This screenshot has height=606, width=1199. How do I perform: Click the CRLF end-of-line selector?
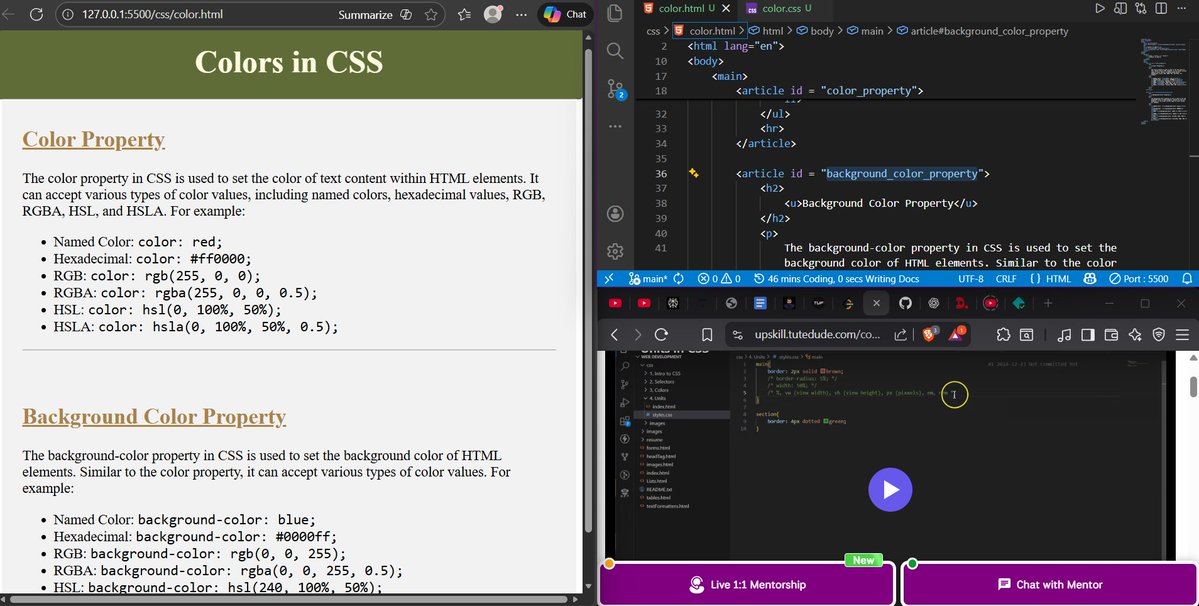tap(1006, 279)
